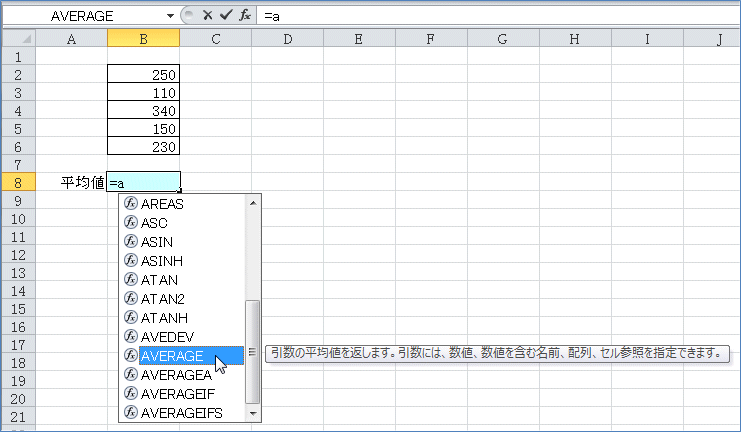Click into the formula bar text field

click(499, 16)
